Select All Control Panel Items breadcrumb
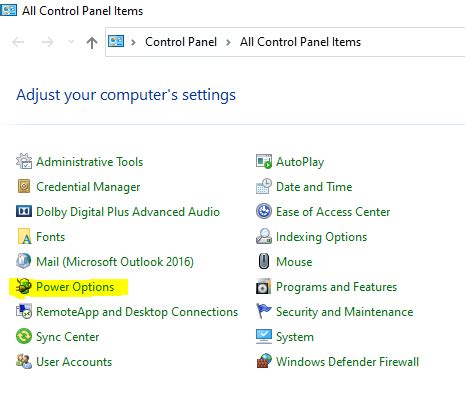This screenshot has width=465, height=395. point(300,42)
